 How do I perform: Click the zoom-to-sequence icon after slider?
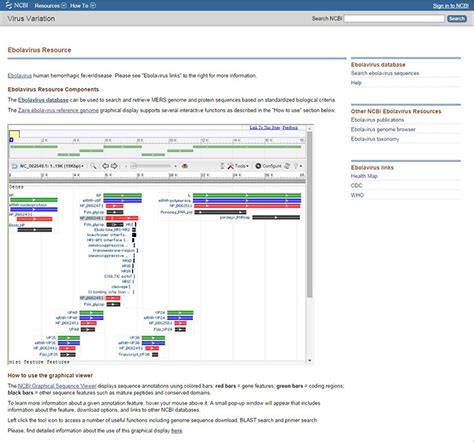click(x=185, y=166)
